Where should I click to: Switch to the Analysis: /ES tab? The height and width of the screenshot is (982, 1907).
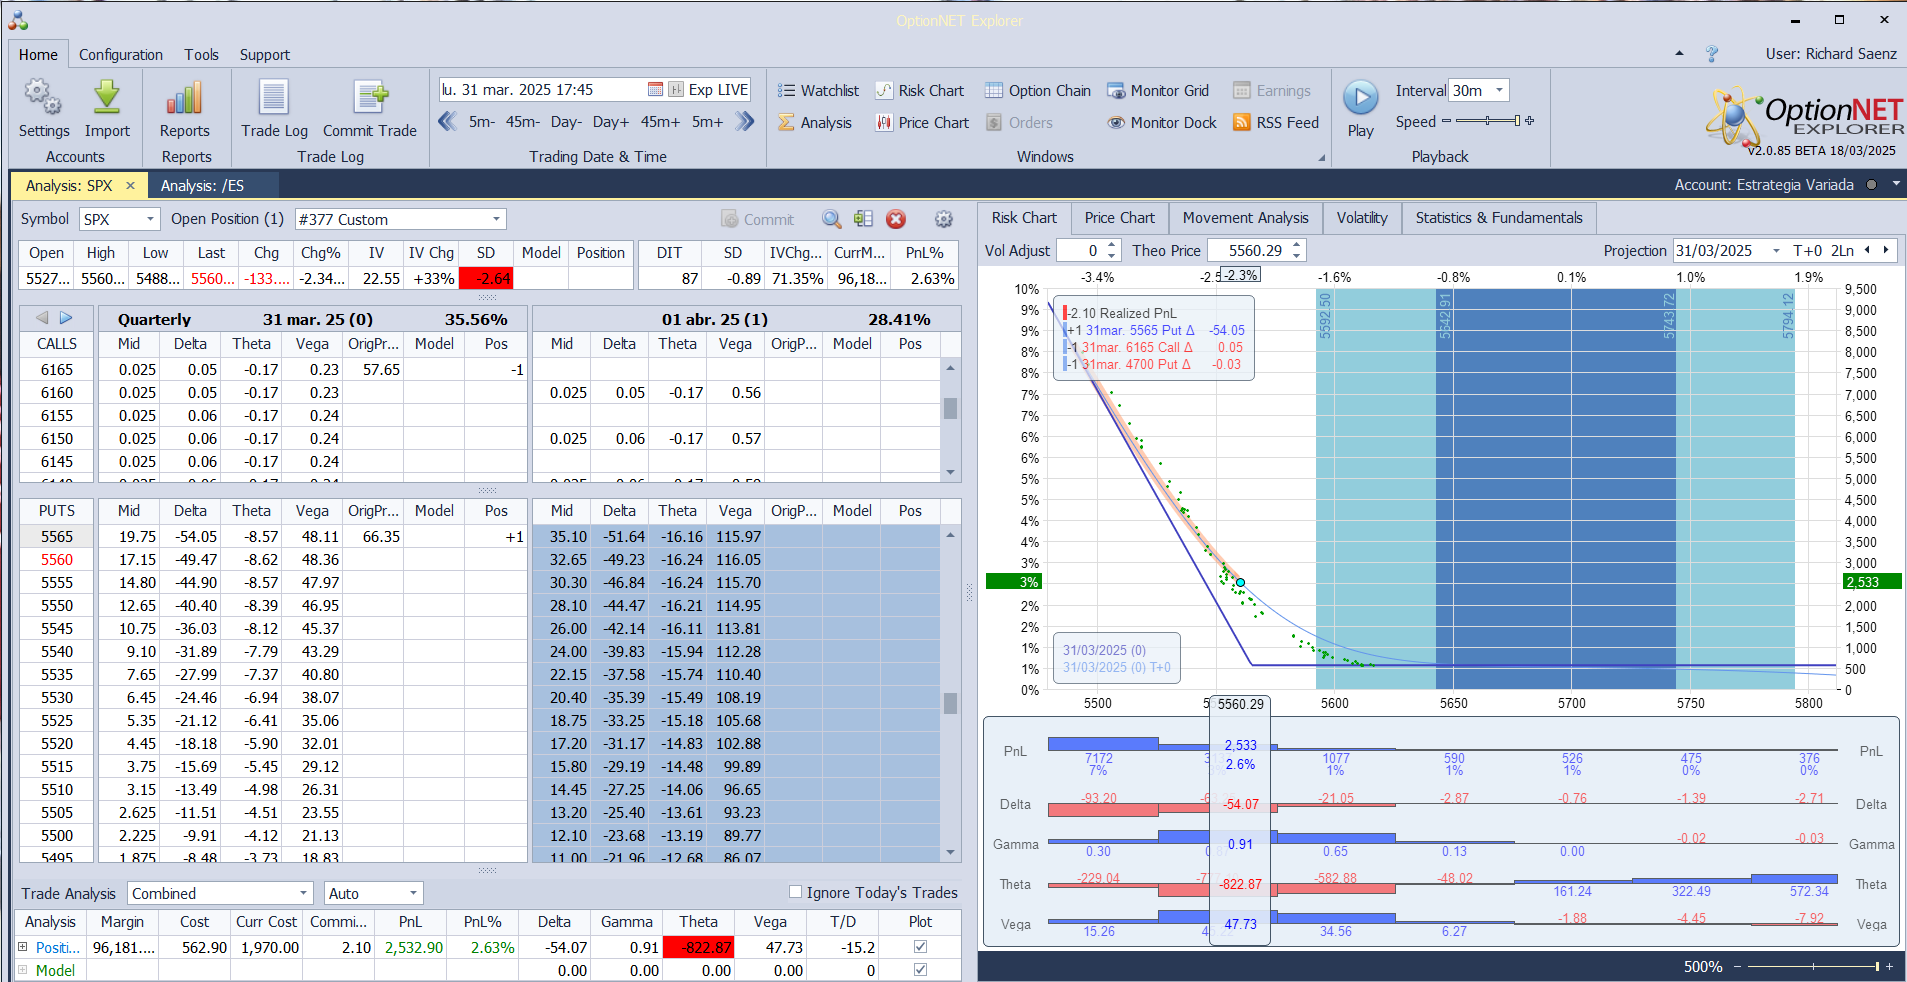point(202,185)
